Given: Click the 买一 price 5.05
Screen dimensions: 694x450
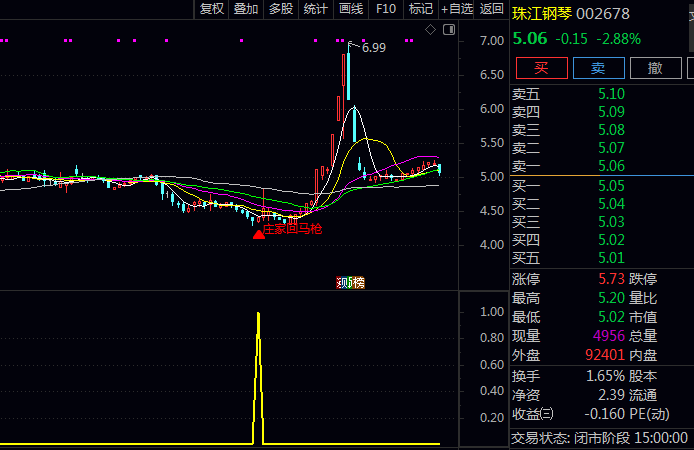Looking at the screenshot, I should (x=611, y=186).
